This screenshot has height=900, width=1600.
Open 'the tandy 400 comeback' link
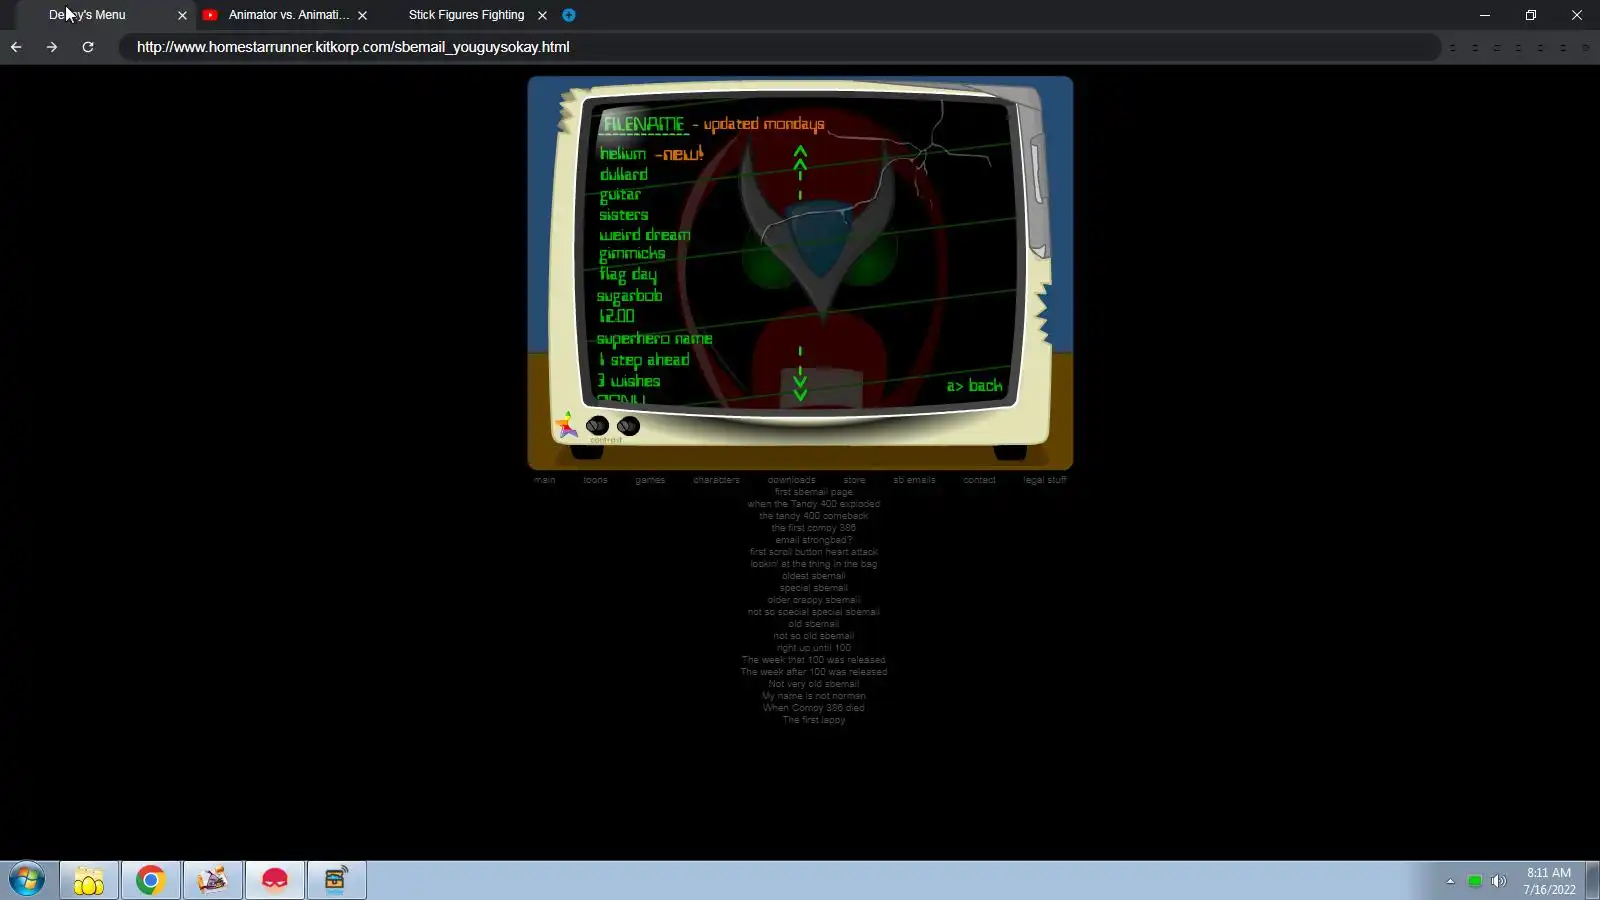[x=814, y=516]
